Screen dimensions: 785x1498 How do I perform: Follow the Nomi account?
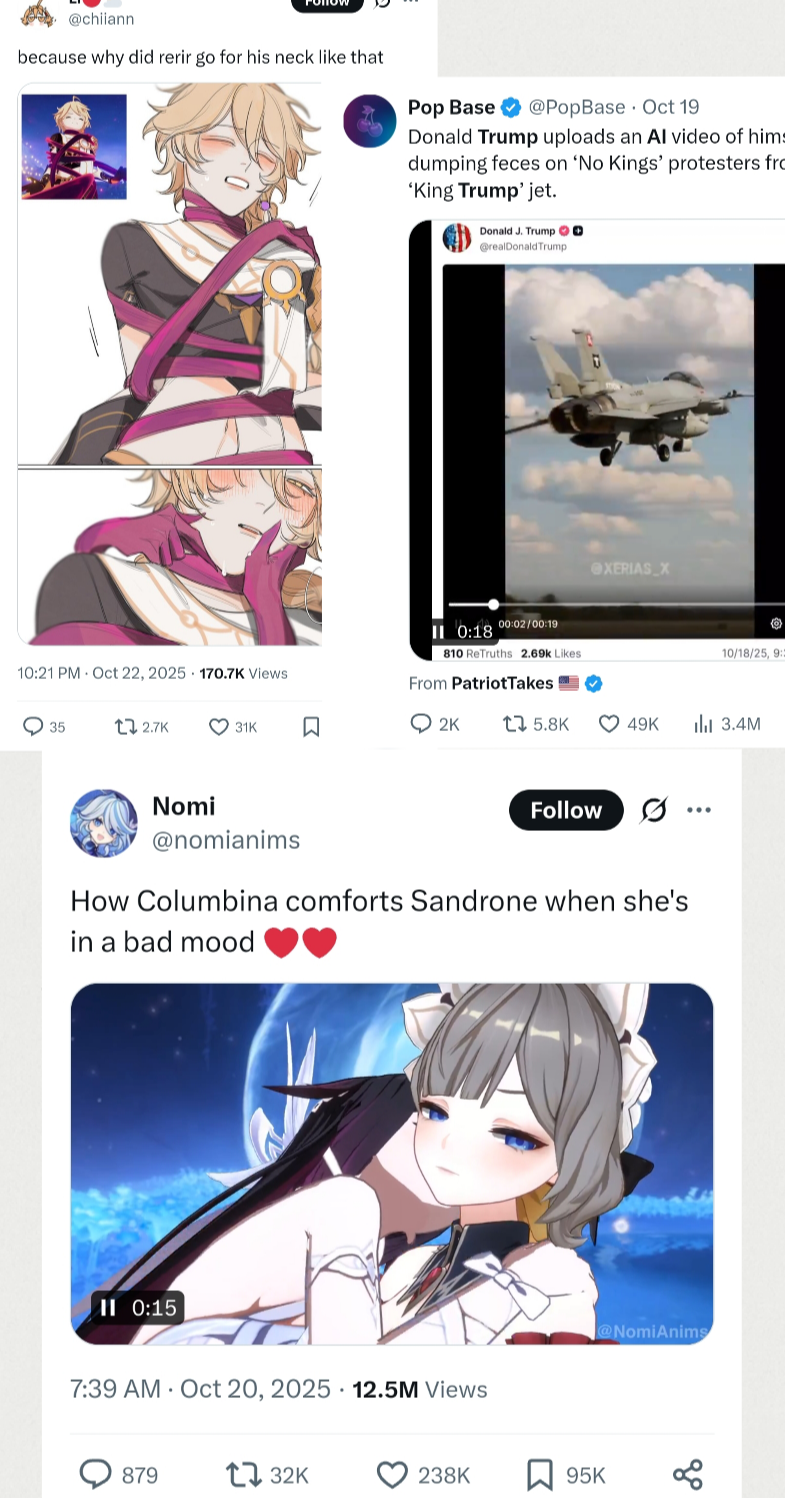(x=566, y=810)
